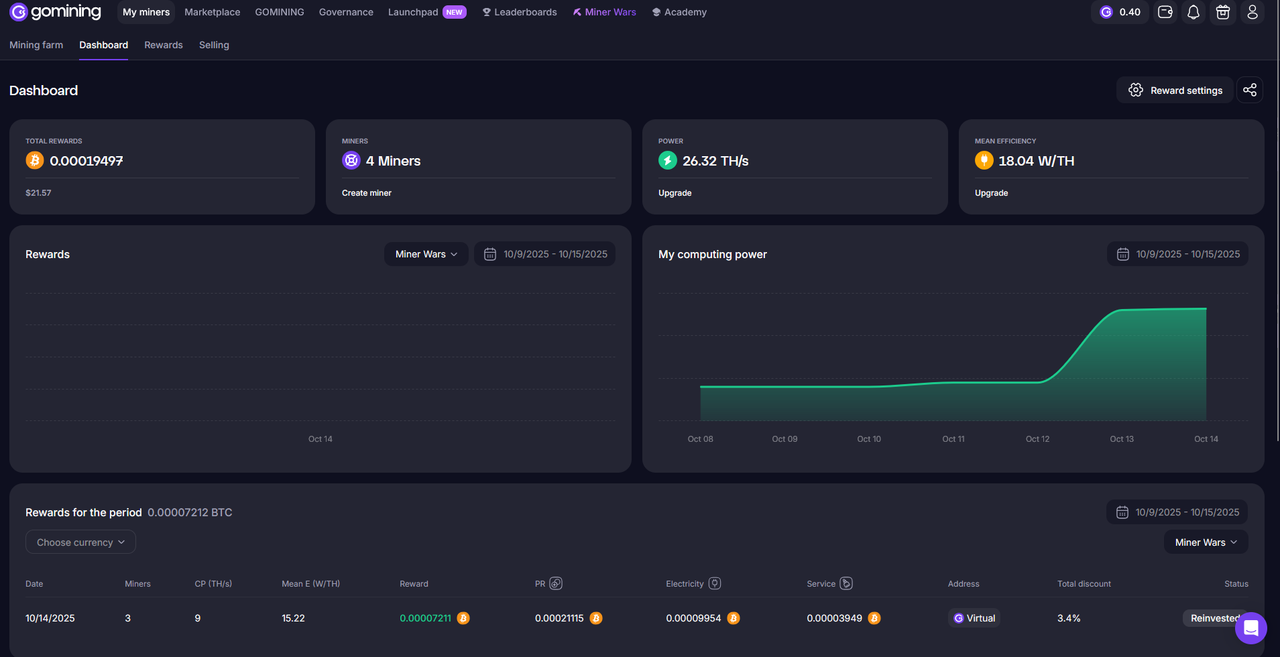Screen dimensions: 1280x657
Task: Click the Virtual address badge
Action: [974, 618]
